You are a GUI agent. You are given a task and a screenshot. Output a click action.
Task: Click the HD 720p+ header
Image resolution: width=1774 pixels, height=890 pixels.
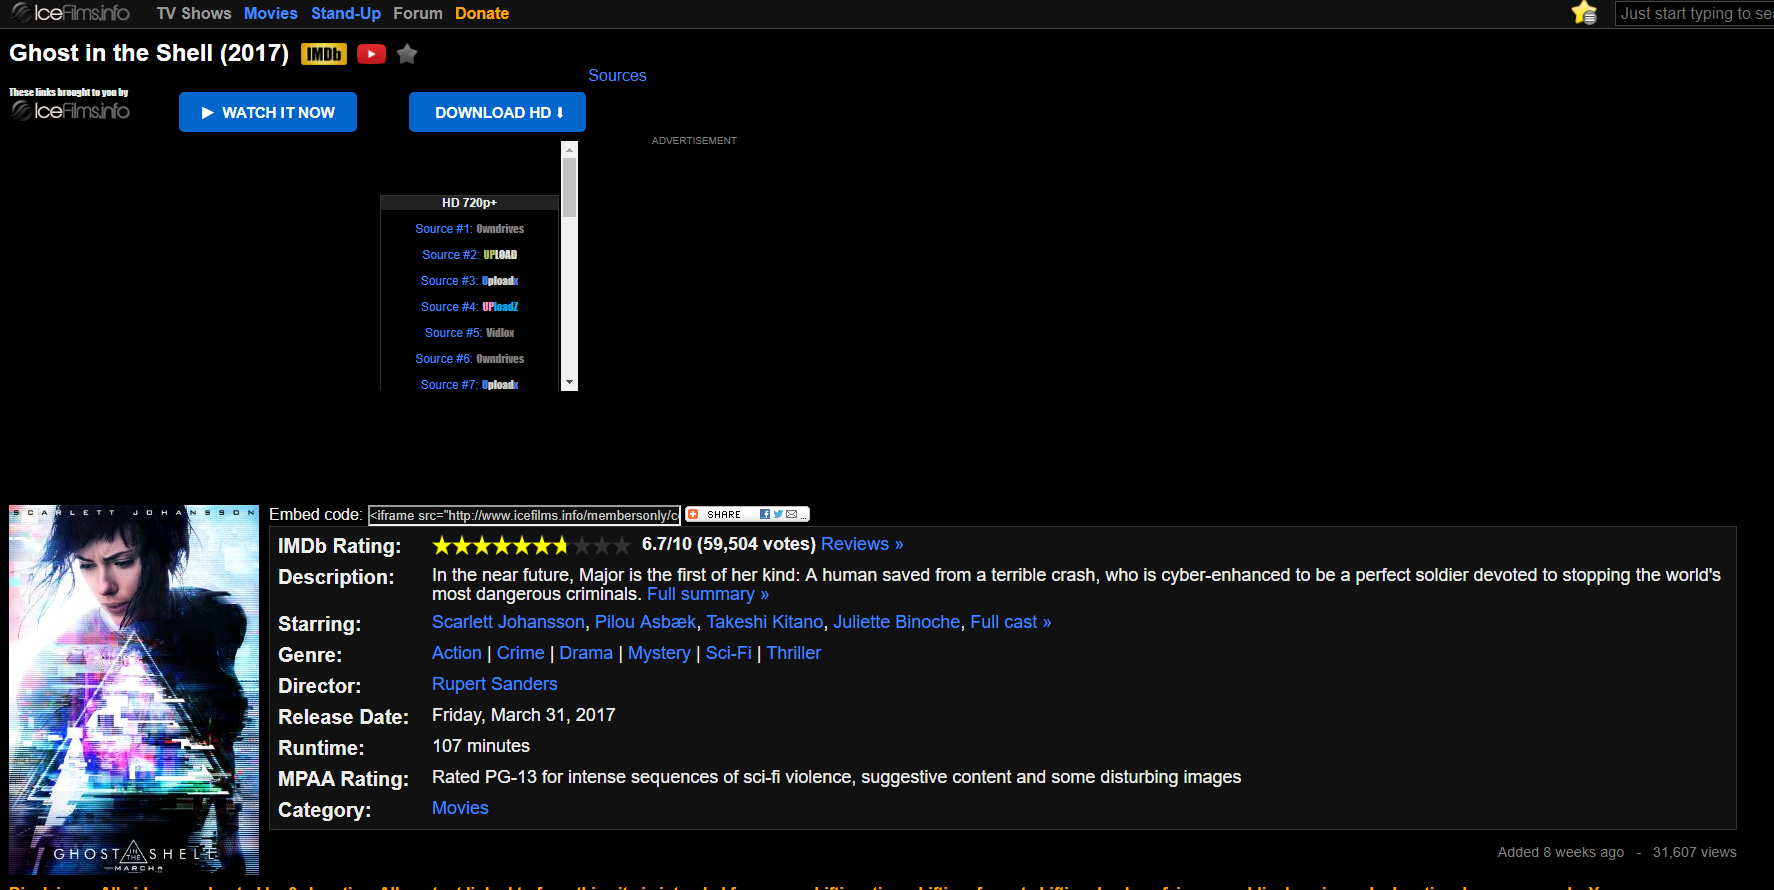pos(470,203)
